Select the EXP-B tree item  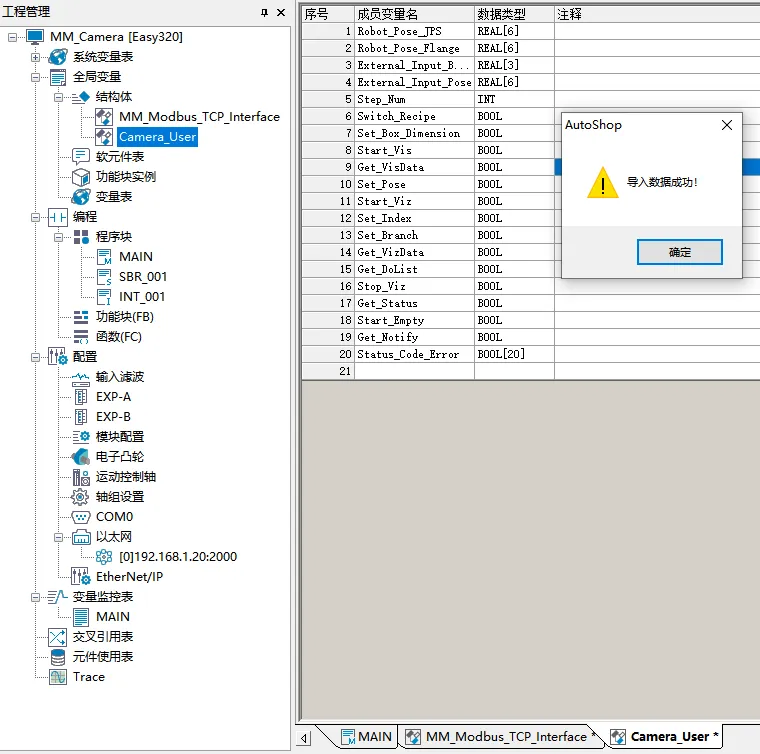pos(113,417)
